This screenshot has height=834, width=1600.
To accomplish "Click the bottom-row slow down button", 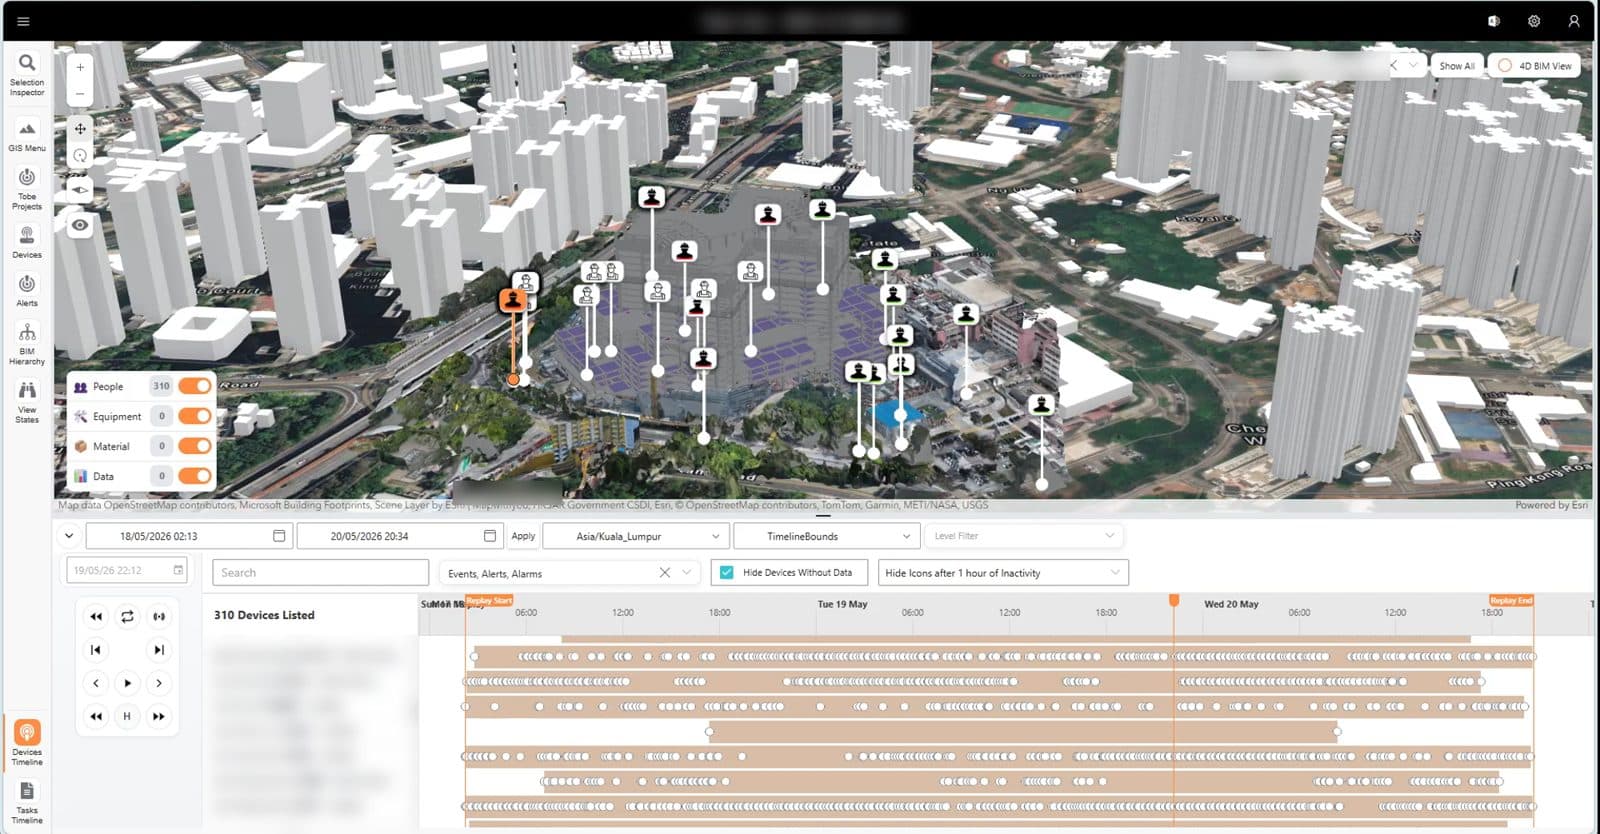I will tap(96, 716).
